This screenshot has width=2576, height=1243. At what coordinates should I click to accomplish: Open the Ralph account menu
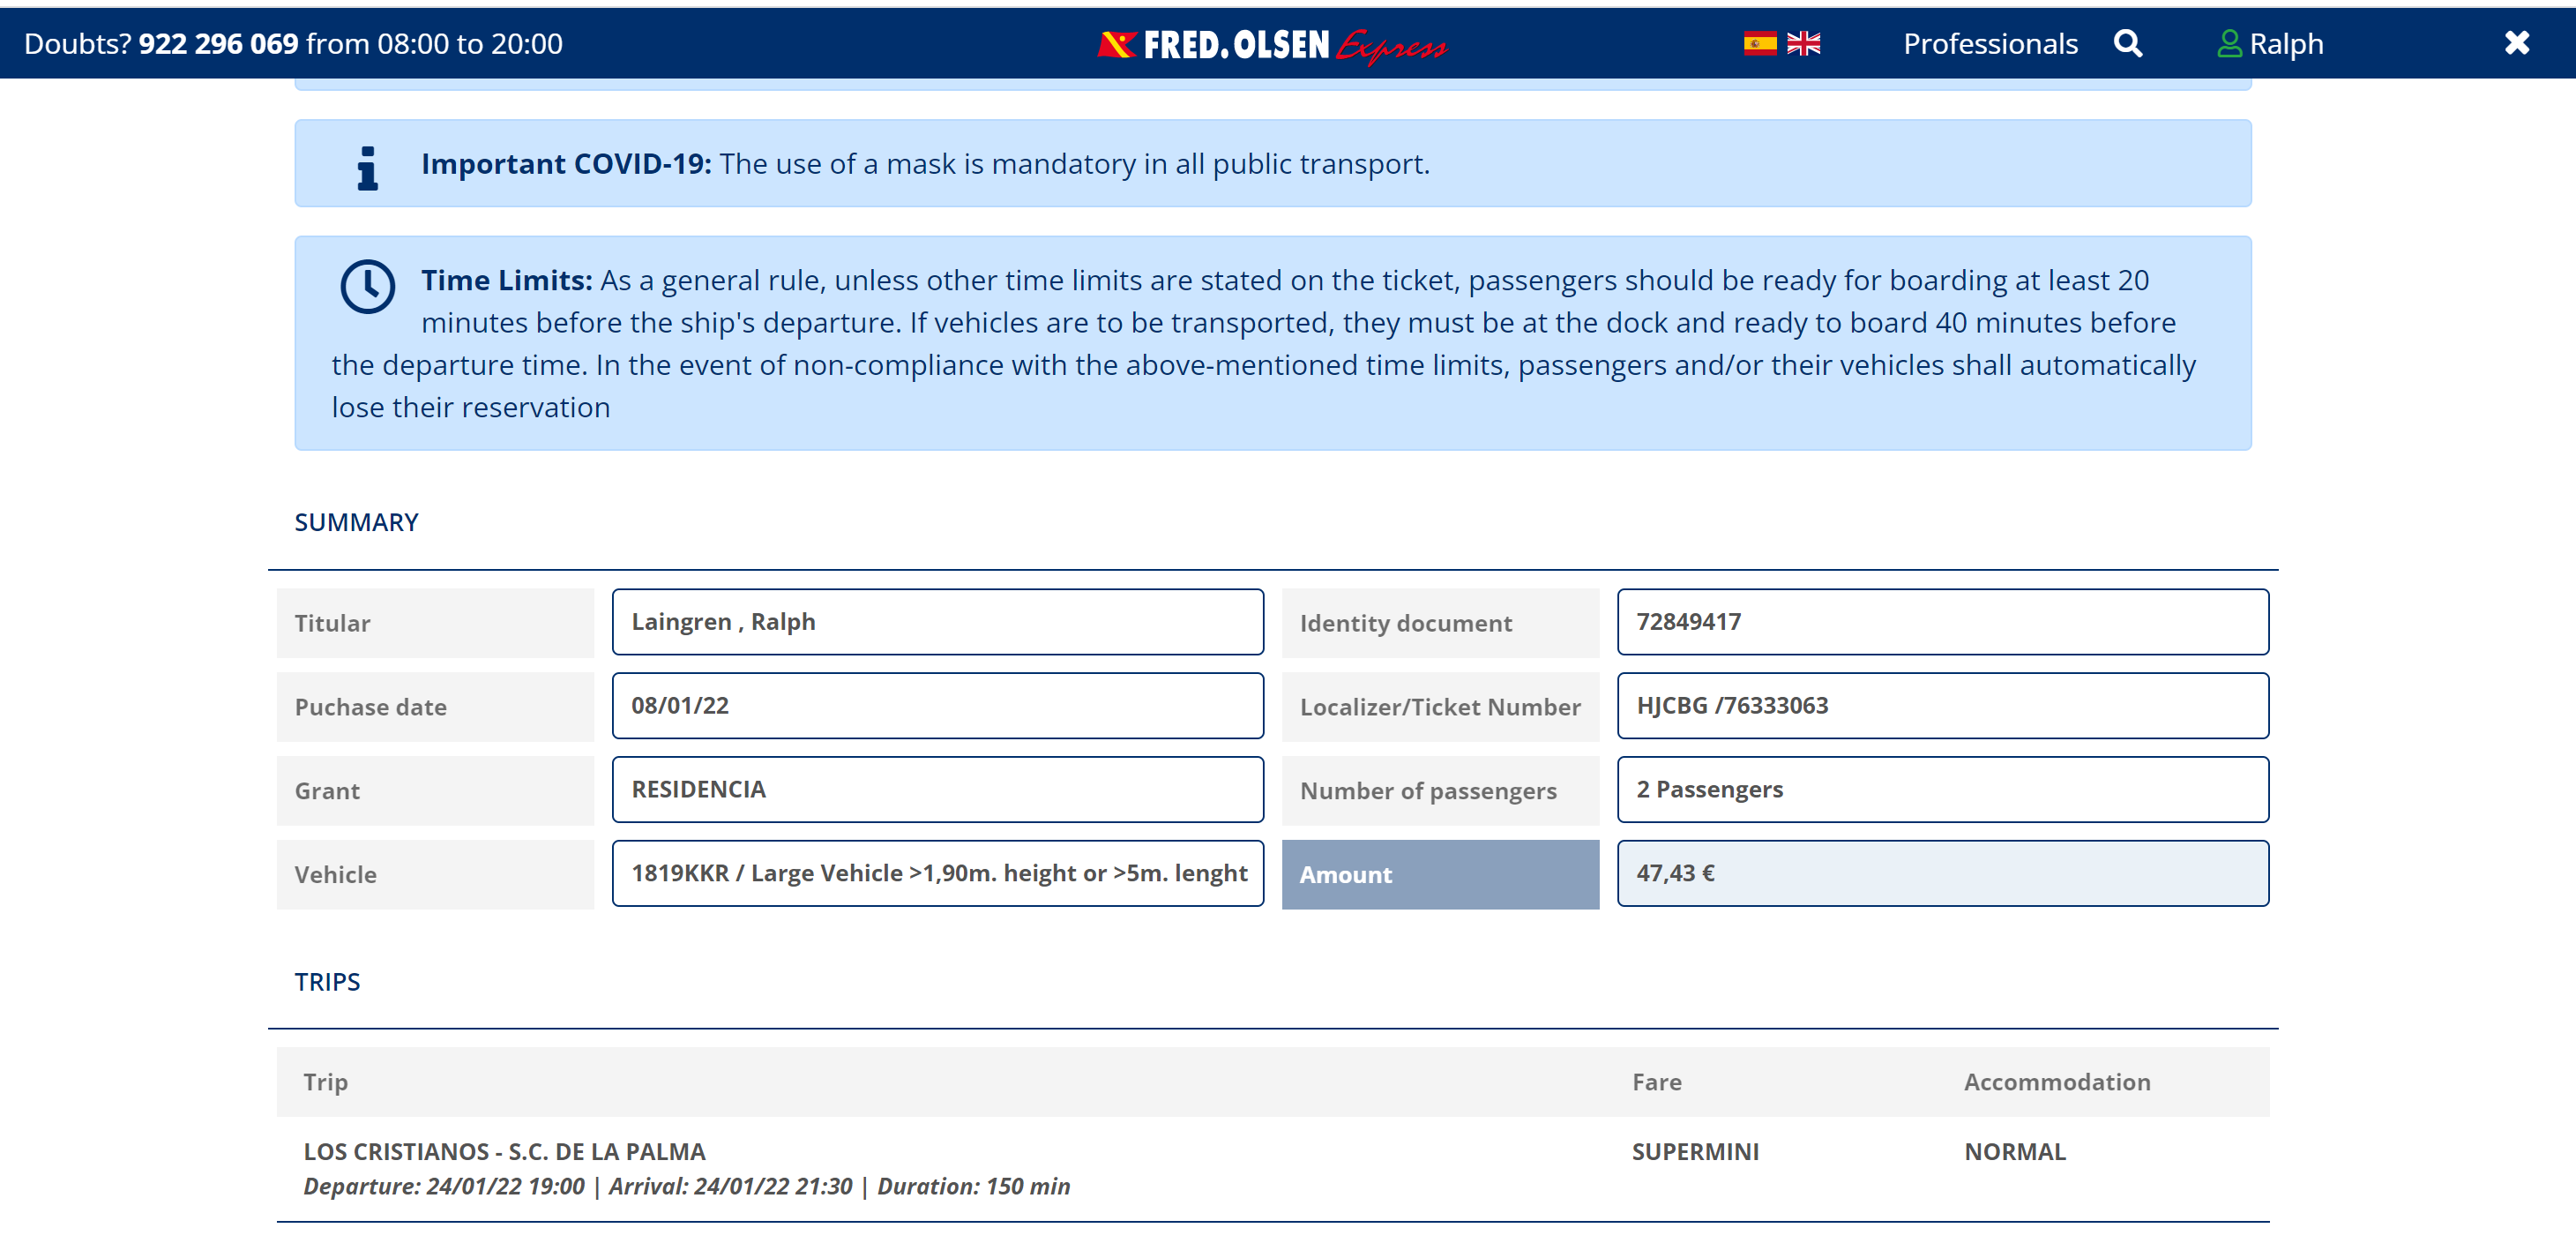[x=2285, y=43]
